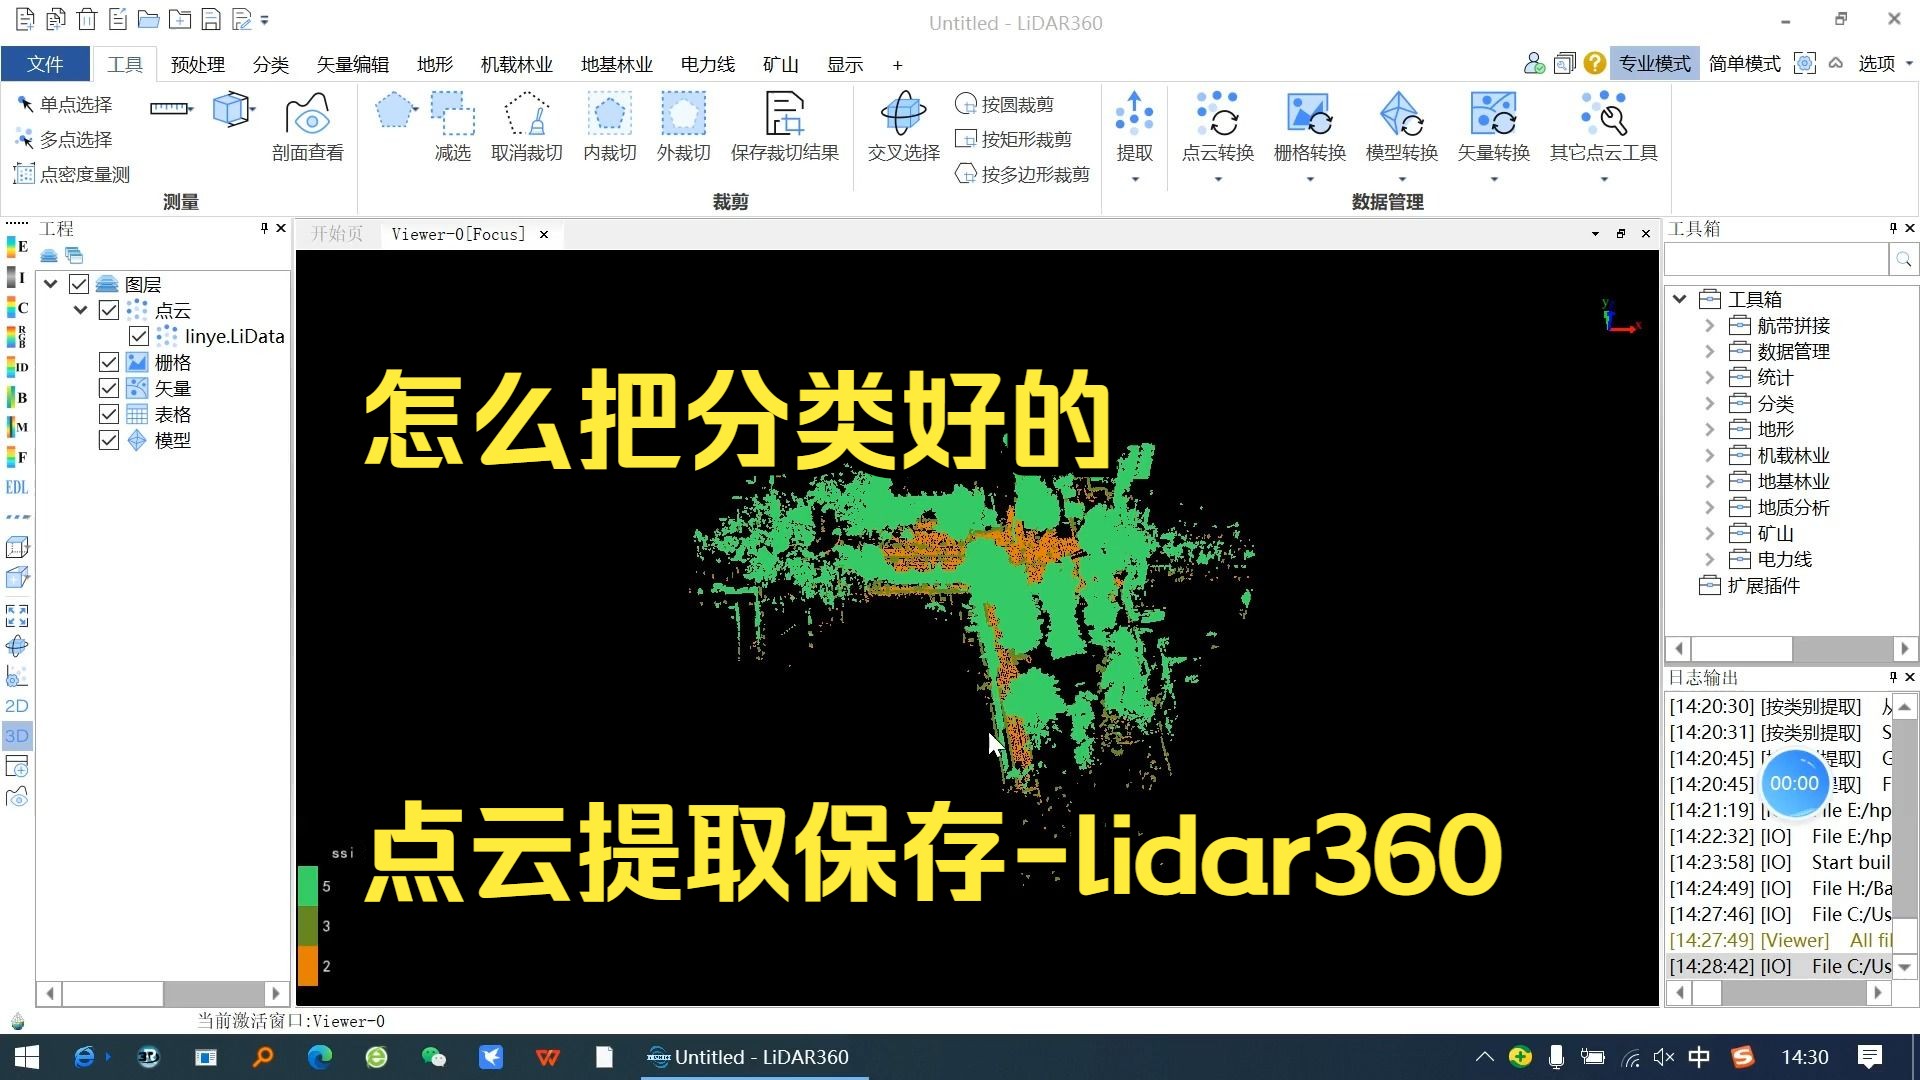This screenshot has height=1080, width=1920.
Task: Open the 文件 file menu
Action: pyautogui.click(x=45, y=64)
